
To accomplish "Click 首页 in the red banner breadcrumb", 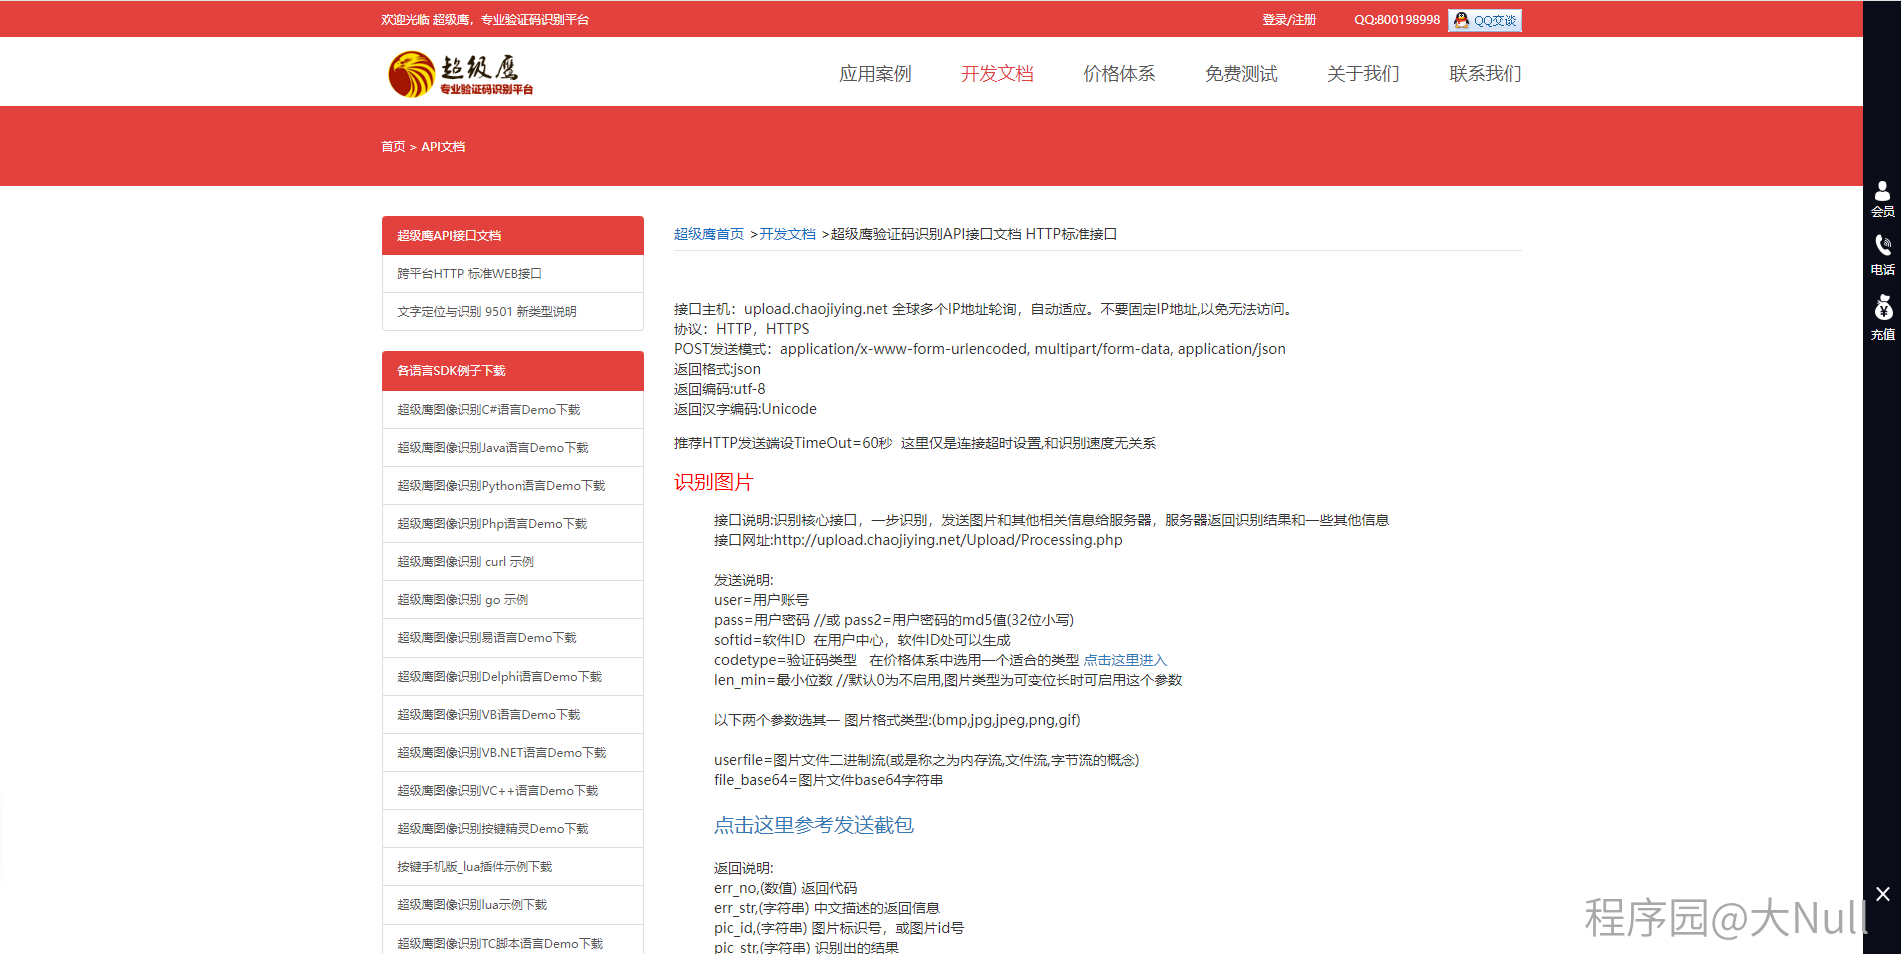I will 393,147.
